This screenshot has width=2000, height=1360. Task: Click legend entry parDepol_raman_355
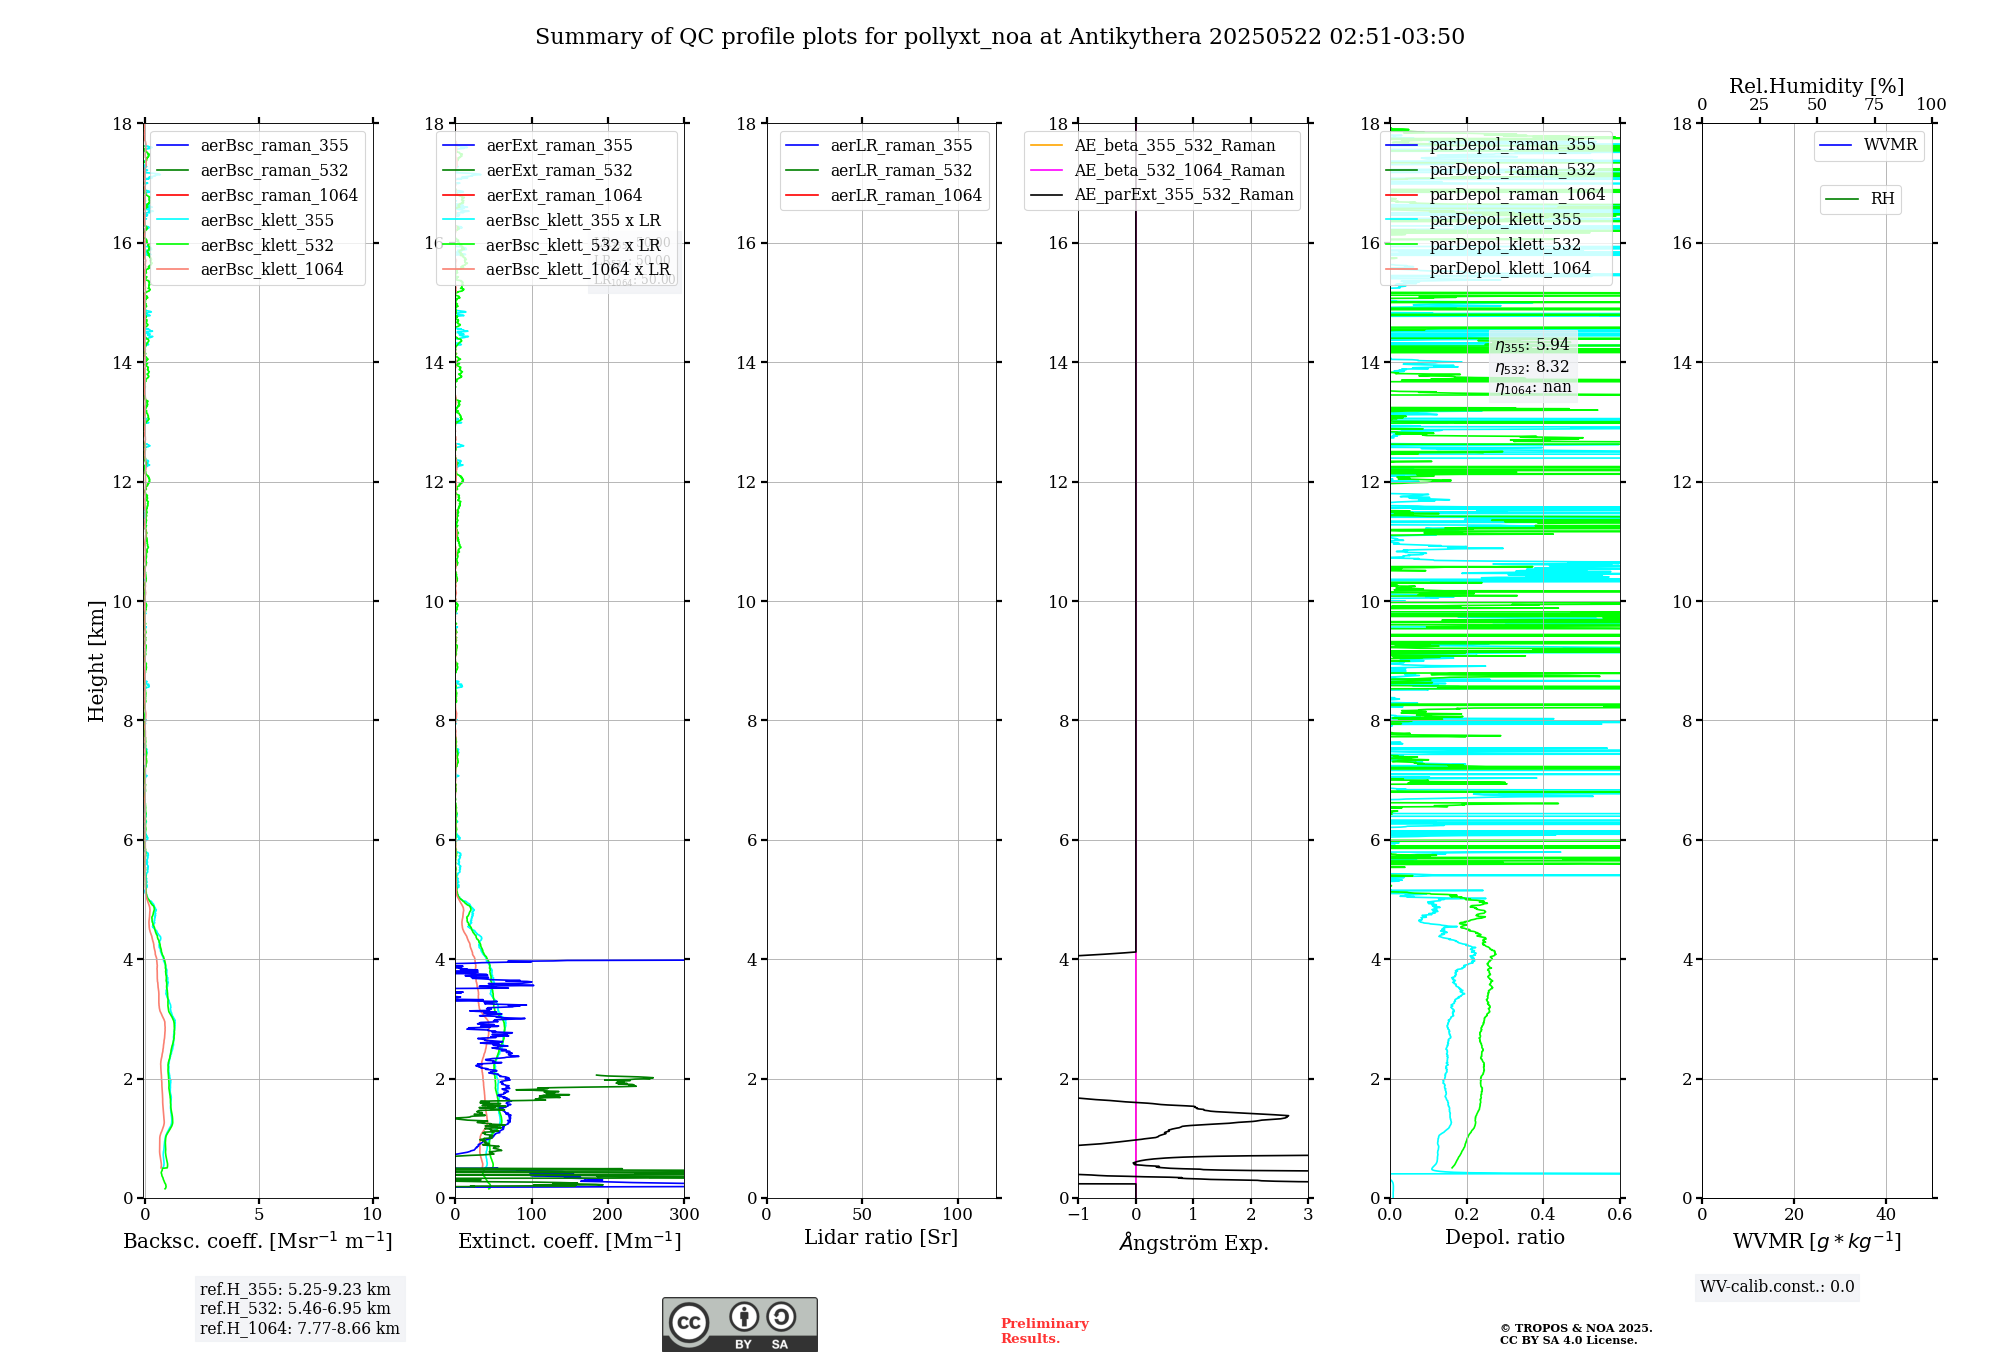click(1492, 145)
